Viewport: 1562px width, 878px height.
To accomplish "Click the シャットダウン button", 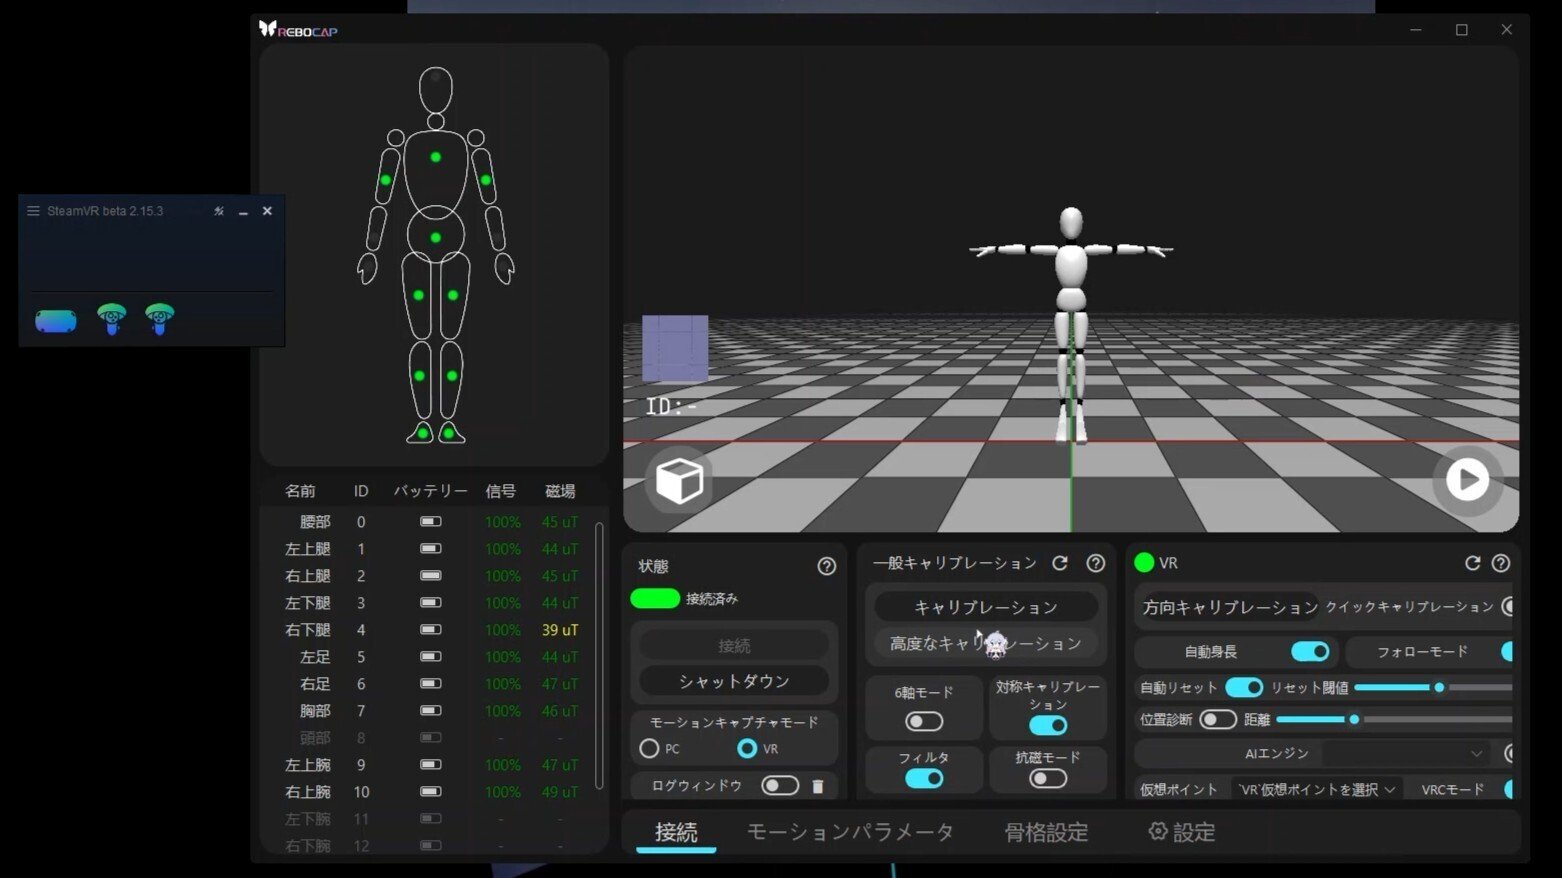I will tap(735, 681).
